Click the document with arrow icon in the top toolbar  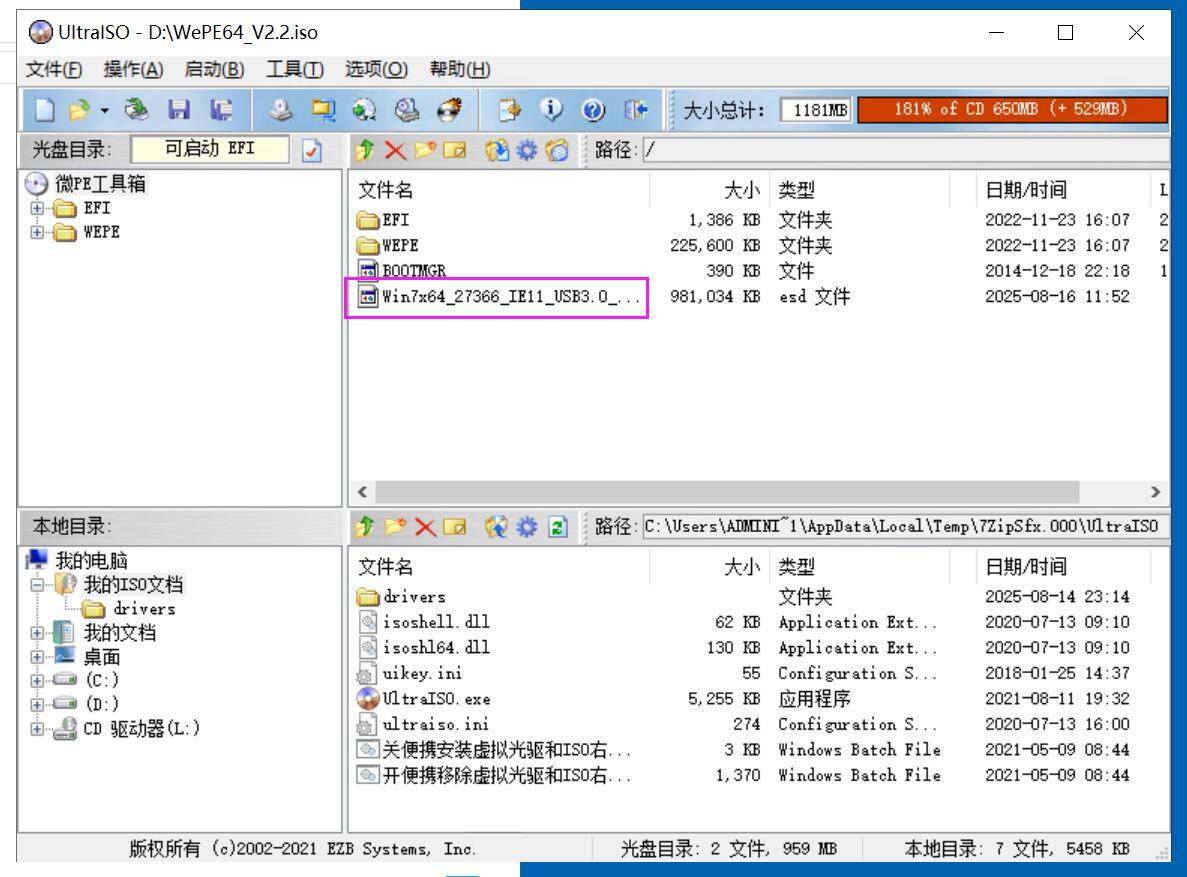(509, 111)
